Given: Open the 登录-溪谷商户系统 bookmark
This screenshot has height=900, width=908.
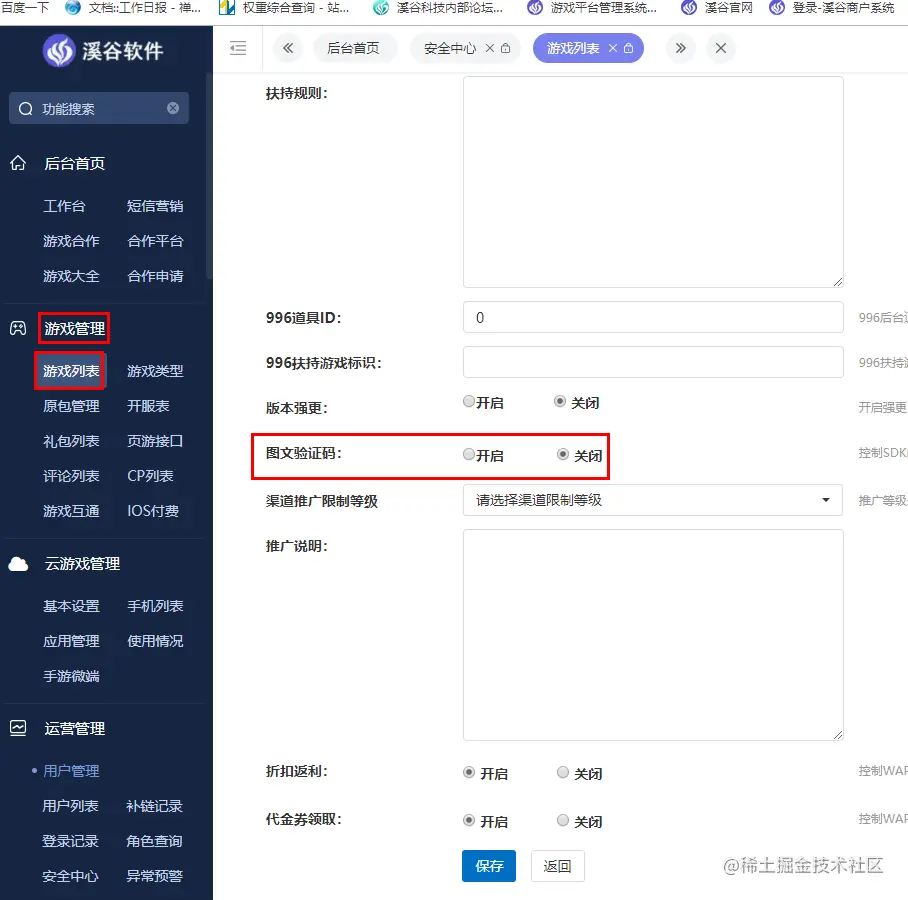Looking at the screenshot, I should (832, 8).
